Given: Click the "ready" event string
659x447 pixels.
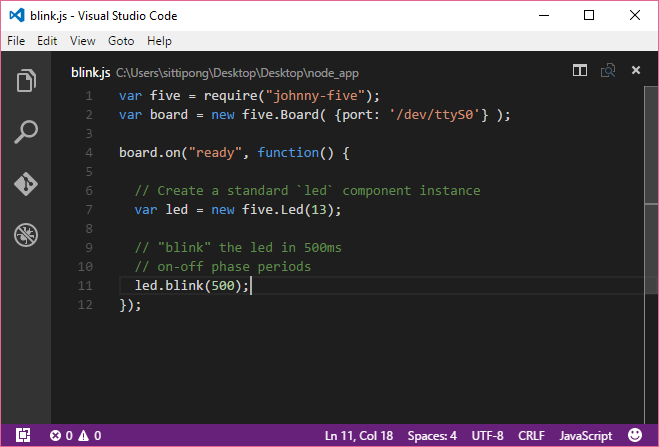Looking at the screenshot, I should [x=215, y=153].
